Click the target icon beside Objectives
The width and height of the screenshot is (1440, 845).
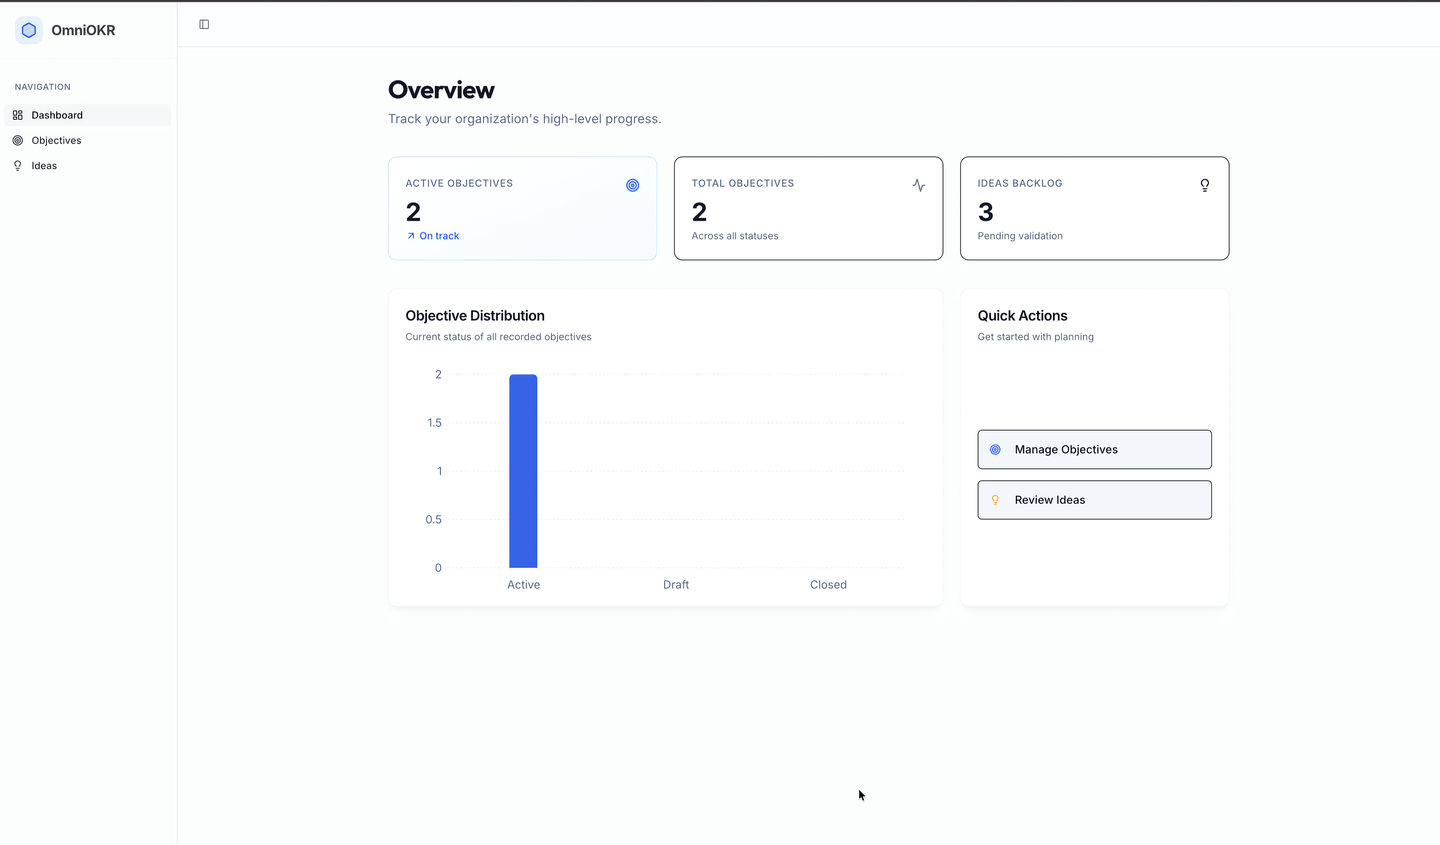tap(17, 140)
